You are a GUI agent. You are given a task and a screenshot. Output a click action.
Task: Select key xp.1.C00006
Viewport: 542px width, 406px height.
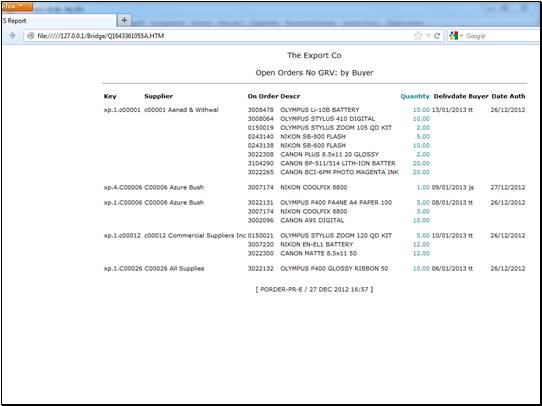coord(123,203)
